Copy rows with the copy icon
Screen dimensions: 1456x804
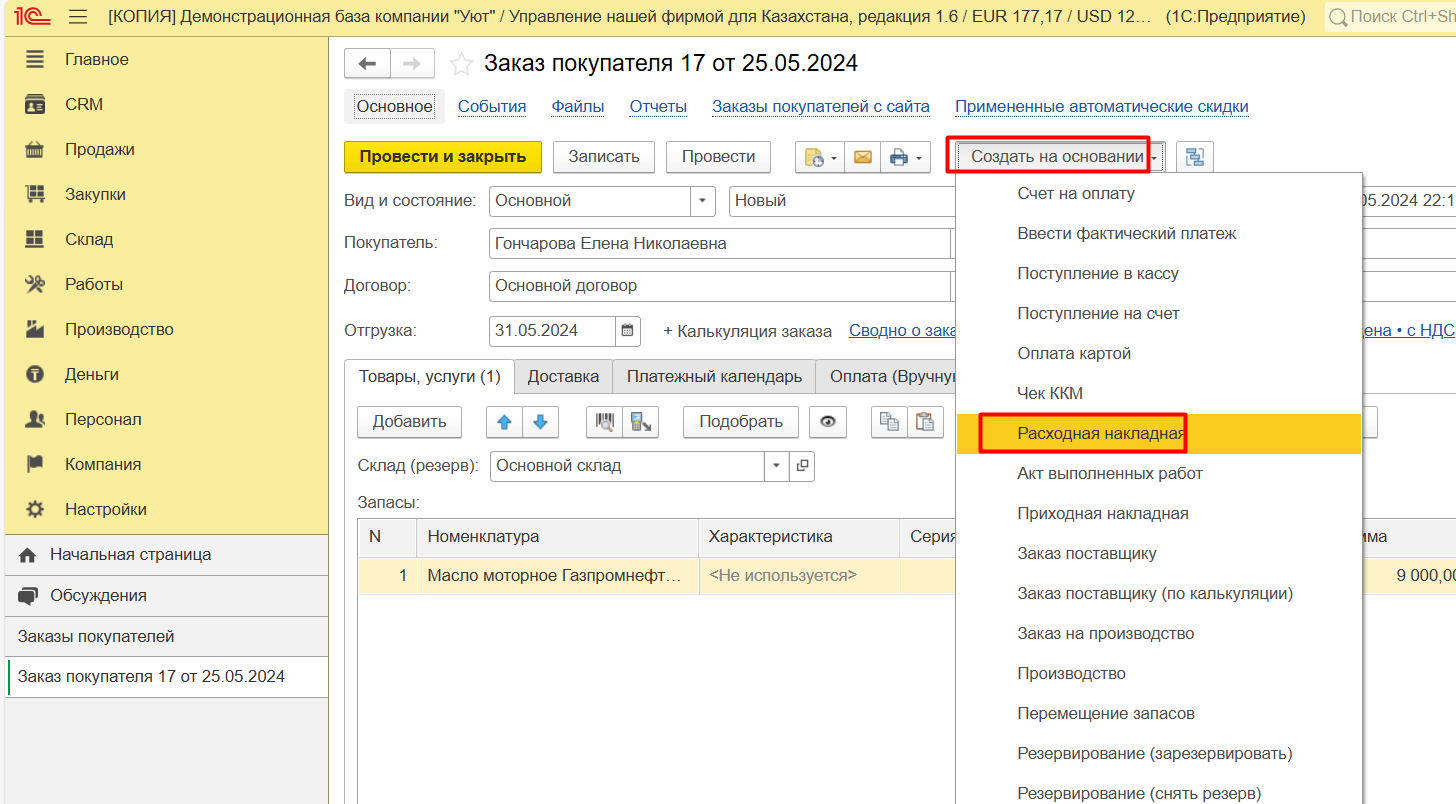pyautogui.click(x=889, y=422)
